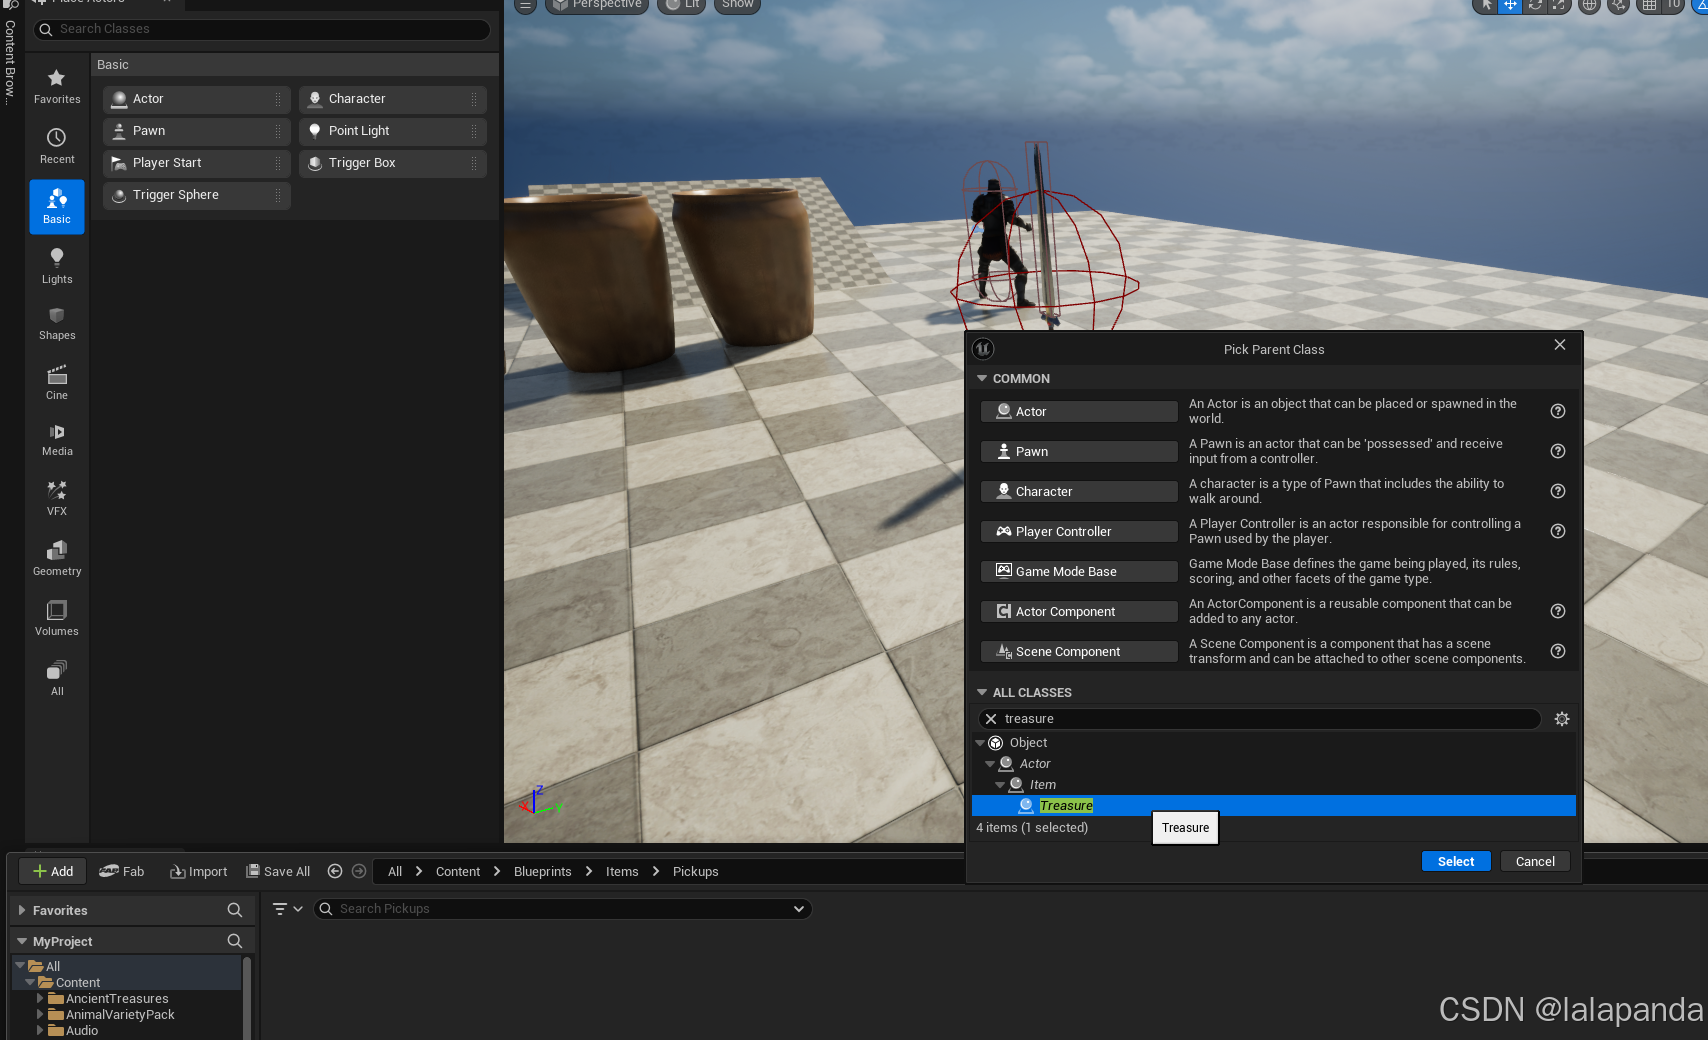Choose Actor as parent class
This screenshot has width=1708, height=1040.
[1079, 412]
